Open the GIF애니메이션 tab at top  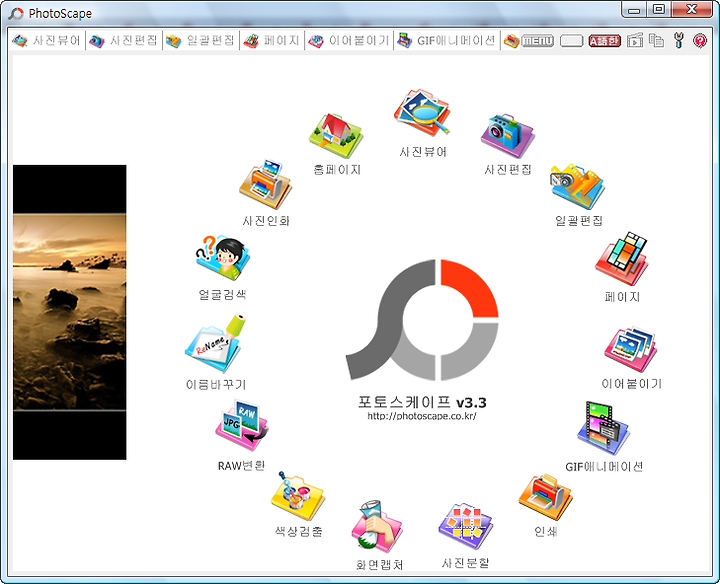[447, 41]
